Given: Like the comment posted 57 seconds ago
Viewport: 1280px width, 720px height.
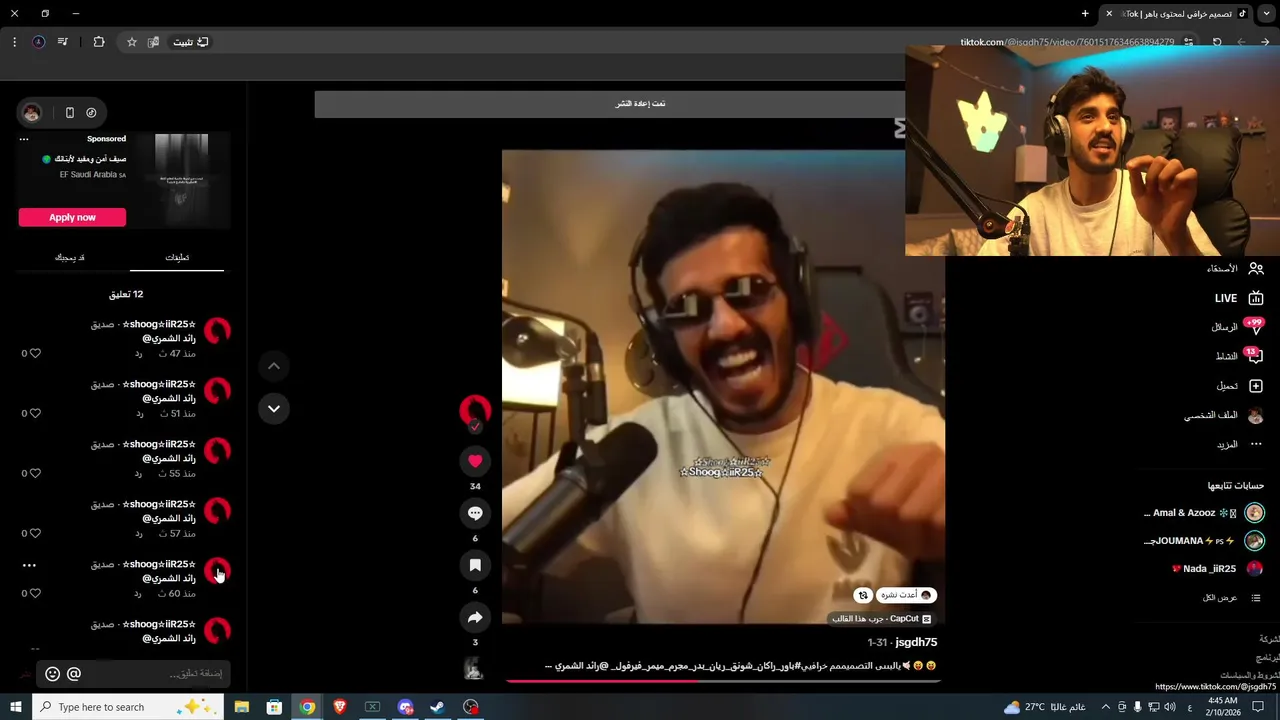Looking at the screenshot, I should click(34, 533).
